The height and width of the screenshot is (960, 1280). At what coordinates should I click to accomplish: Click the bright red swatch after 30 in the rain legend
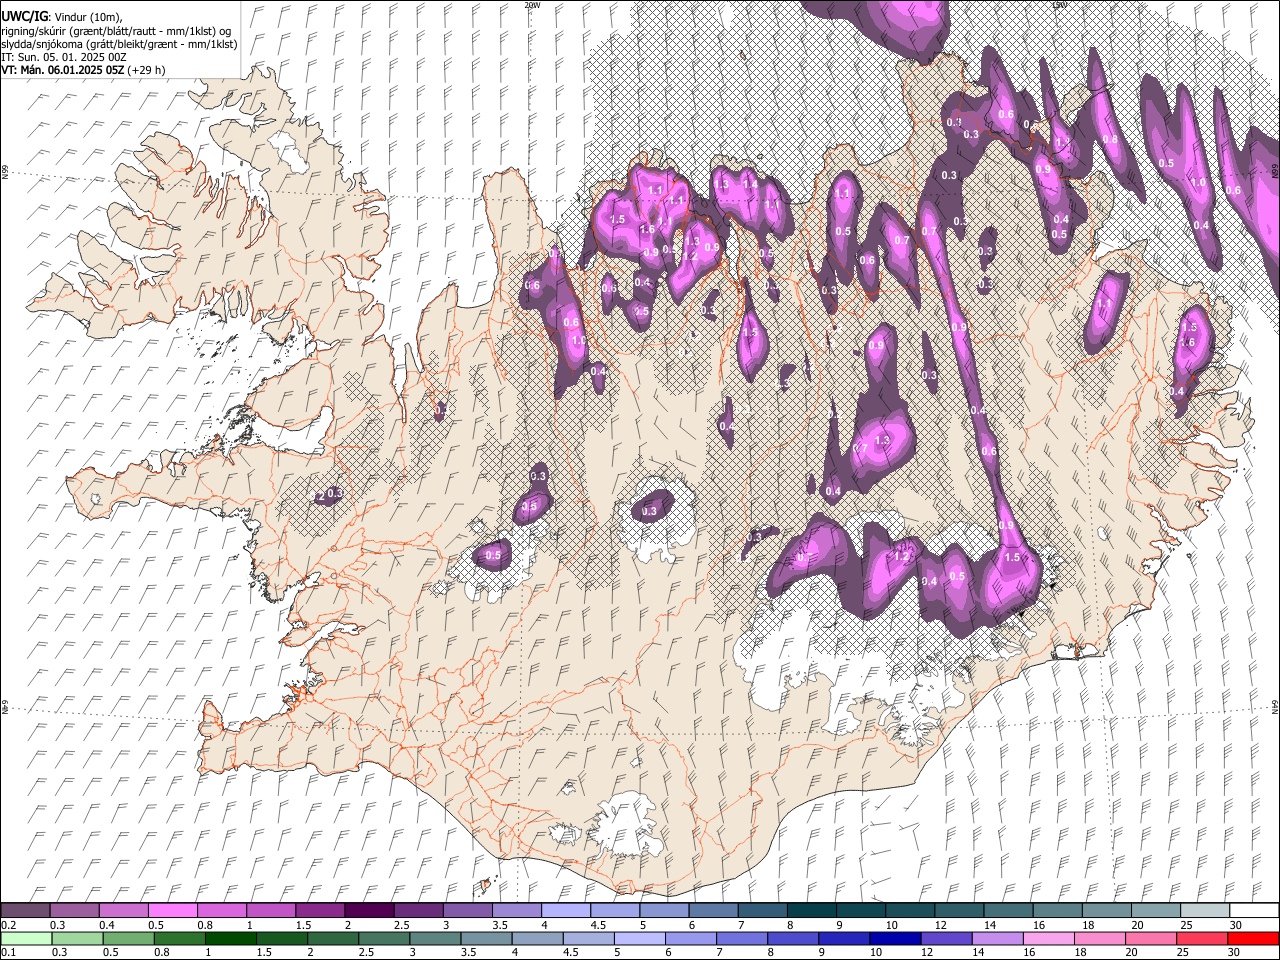[1254, 938]
